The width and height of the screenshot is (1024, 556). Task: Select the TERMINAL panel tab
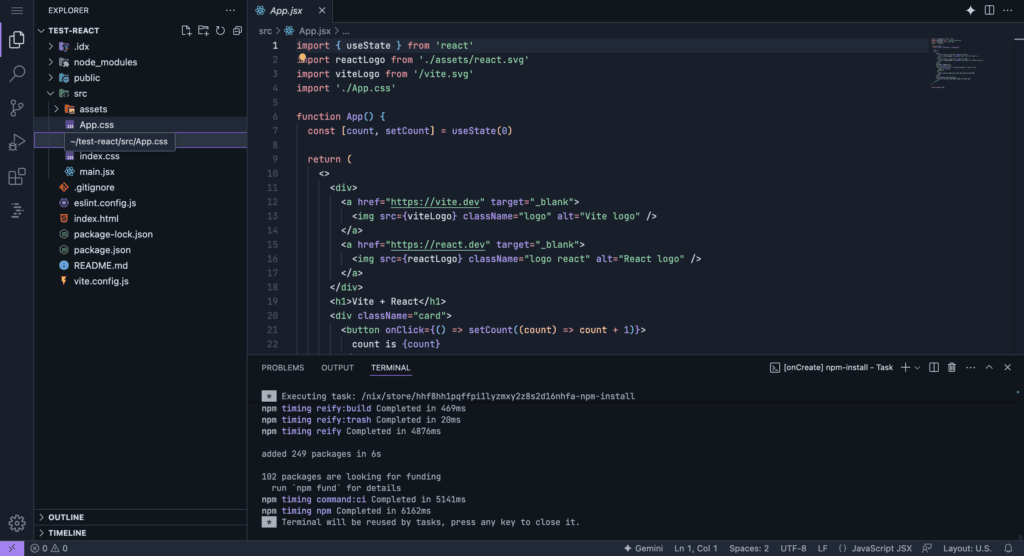click(x=391, y=368)
